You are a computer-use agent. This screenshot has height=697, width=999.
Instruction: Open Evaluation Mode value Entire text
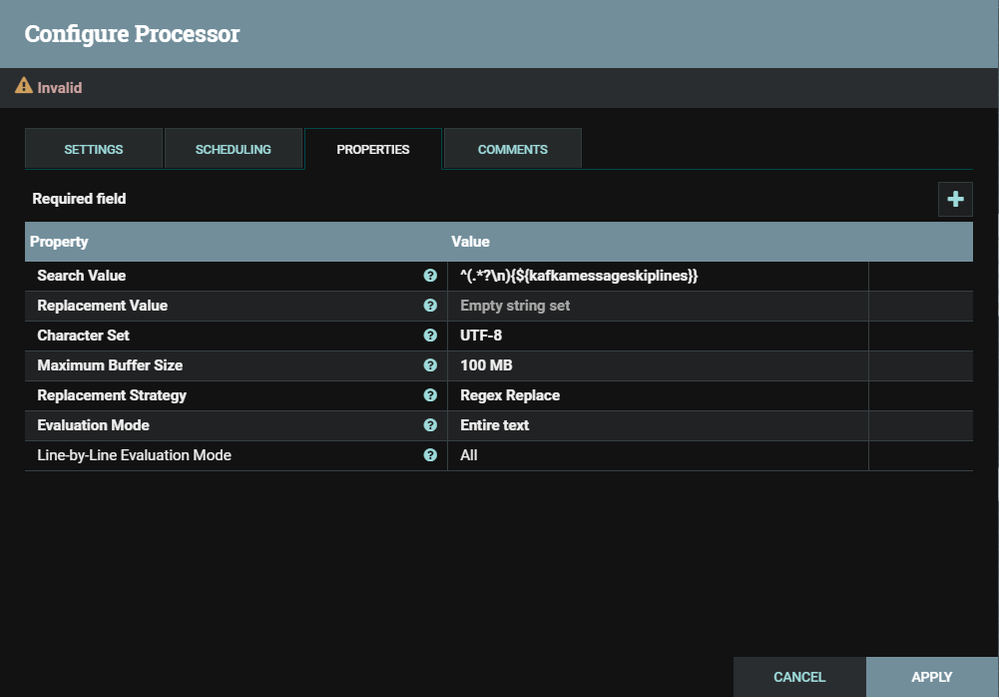(x=495, y=425)
